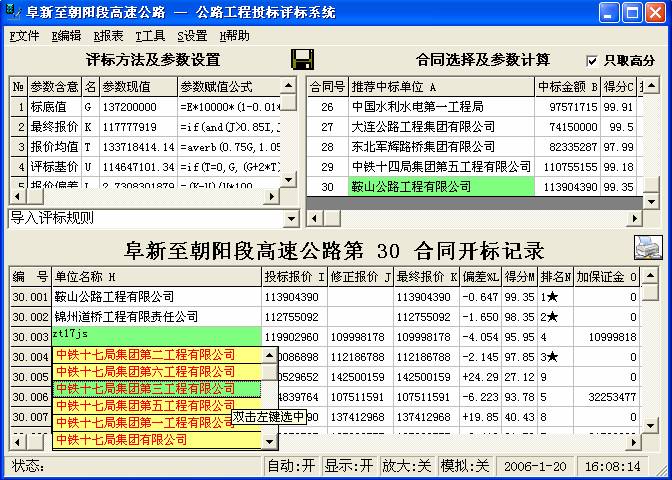The height and width of the screenshot is (480, 672).
Task: Click the 显示:开 status bar toggle
Action: (x=349, y=466)
